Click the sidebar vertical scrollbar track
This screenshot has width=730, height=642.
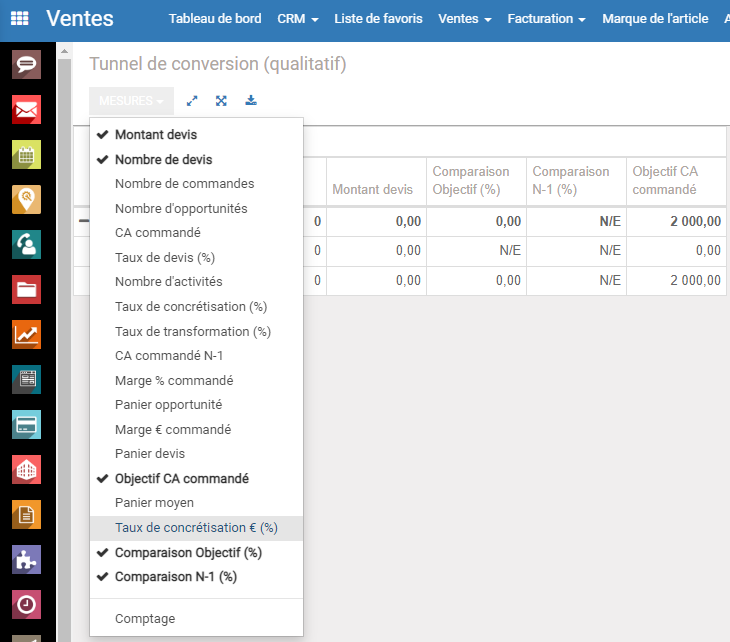[64, 349]
